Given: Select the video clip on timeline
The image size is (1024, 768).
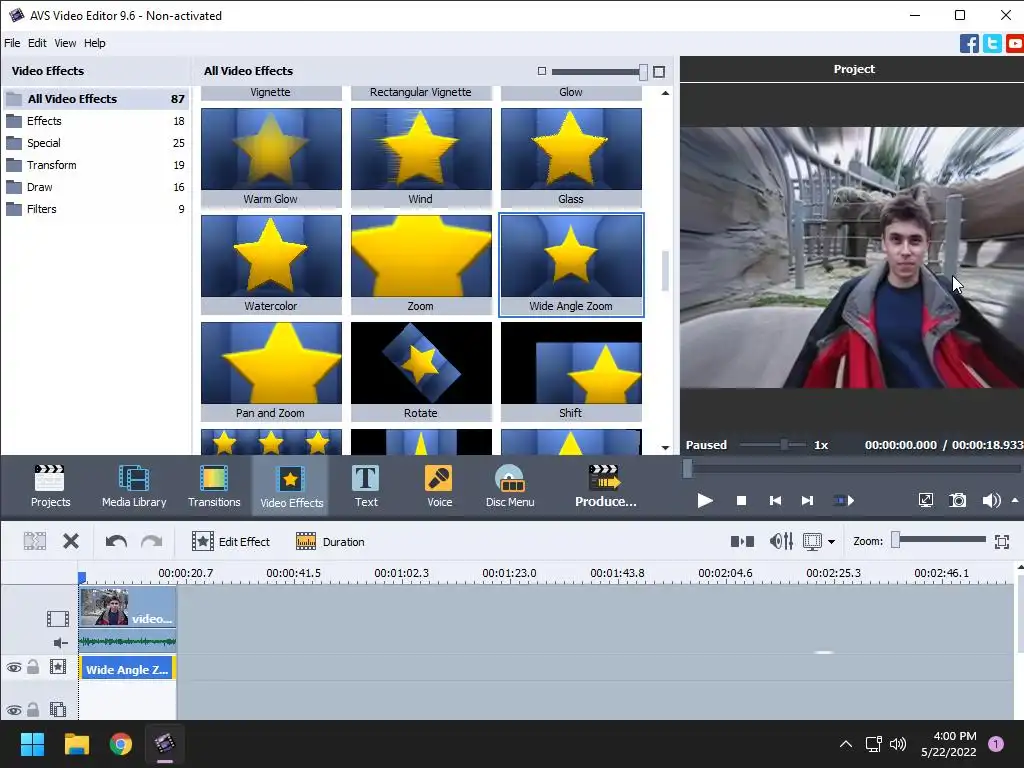Looking at the screenshot, I should pyautogui.click(x=127, y=607).
